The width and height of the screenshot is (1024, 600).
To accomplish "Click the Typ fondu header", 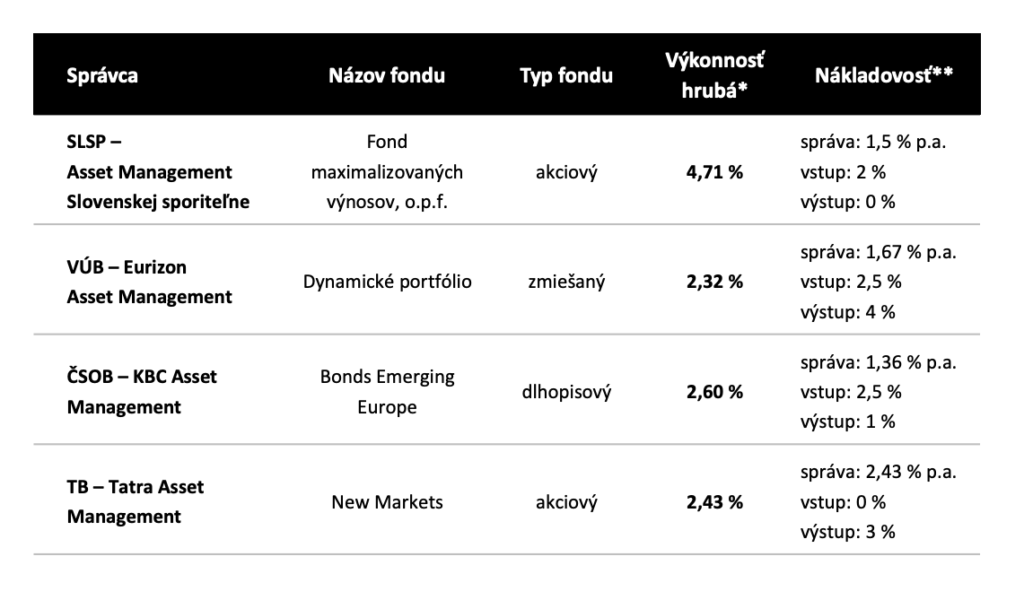I will click(x=566, y=76).
